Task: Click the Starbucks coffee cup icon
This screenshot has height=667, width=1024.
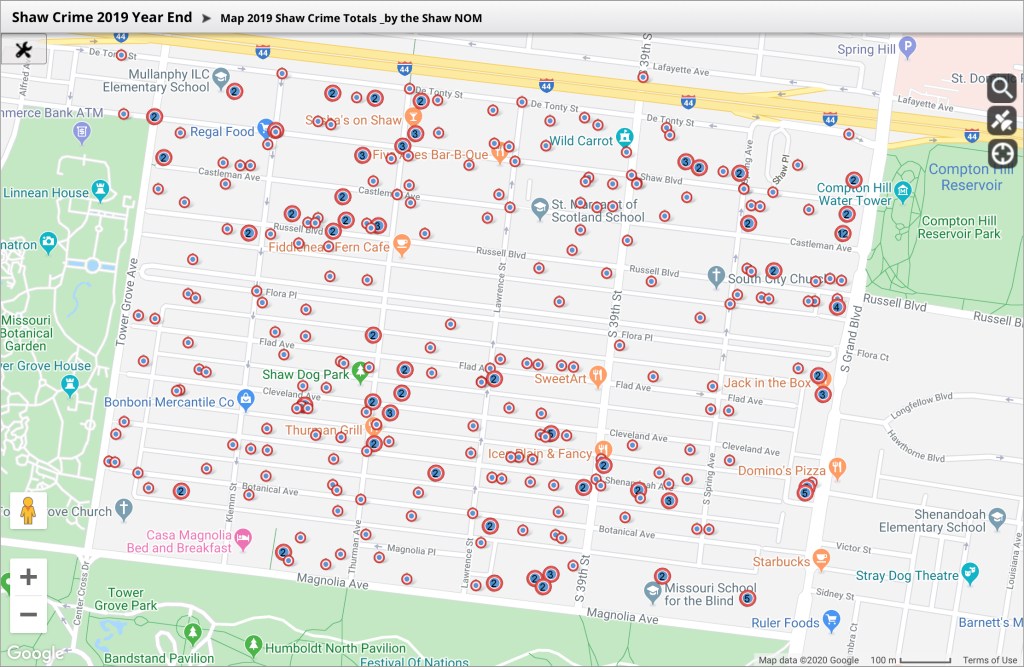Action: (822, 557)
